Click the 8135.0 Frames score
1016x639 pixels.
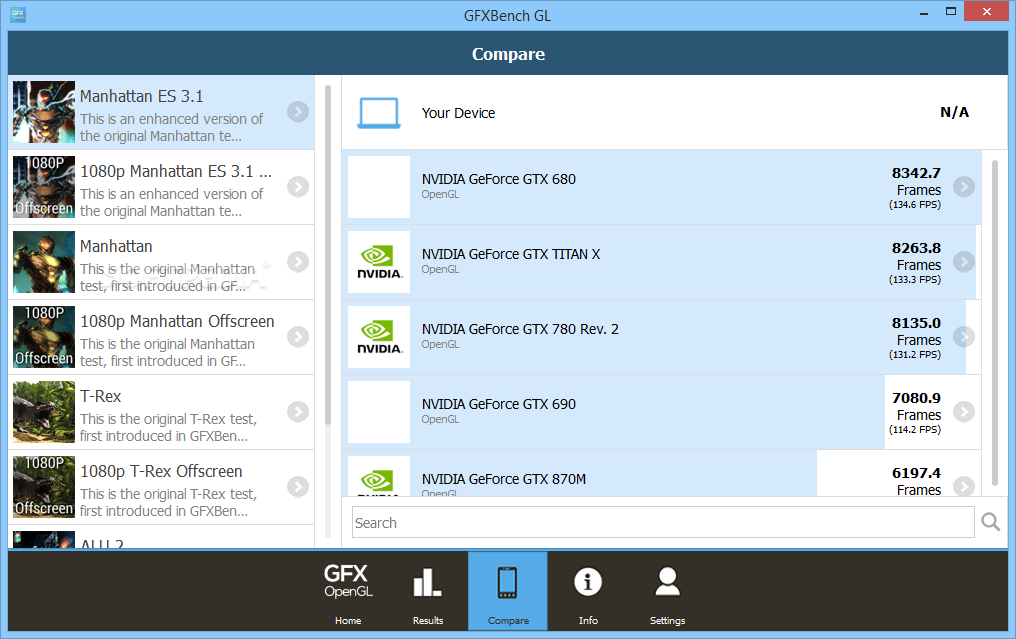coord(916,338)
